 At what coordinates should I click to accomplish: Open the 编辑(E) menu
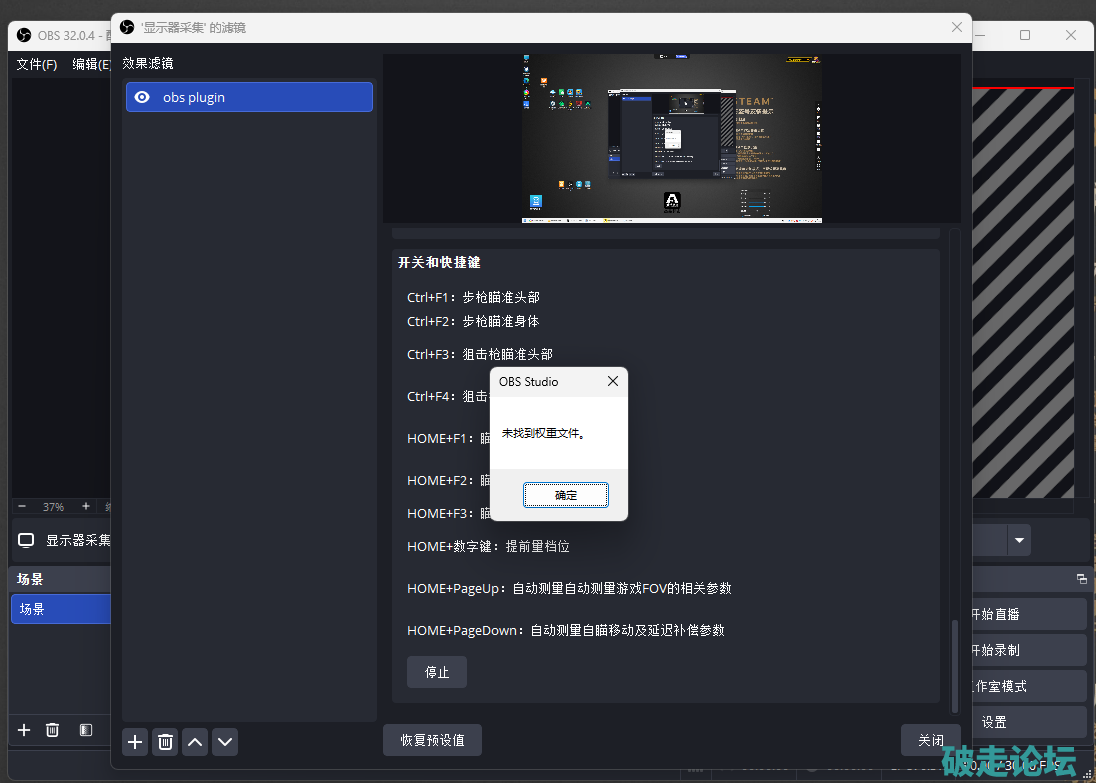tap(91, 64)
